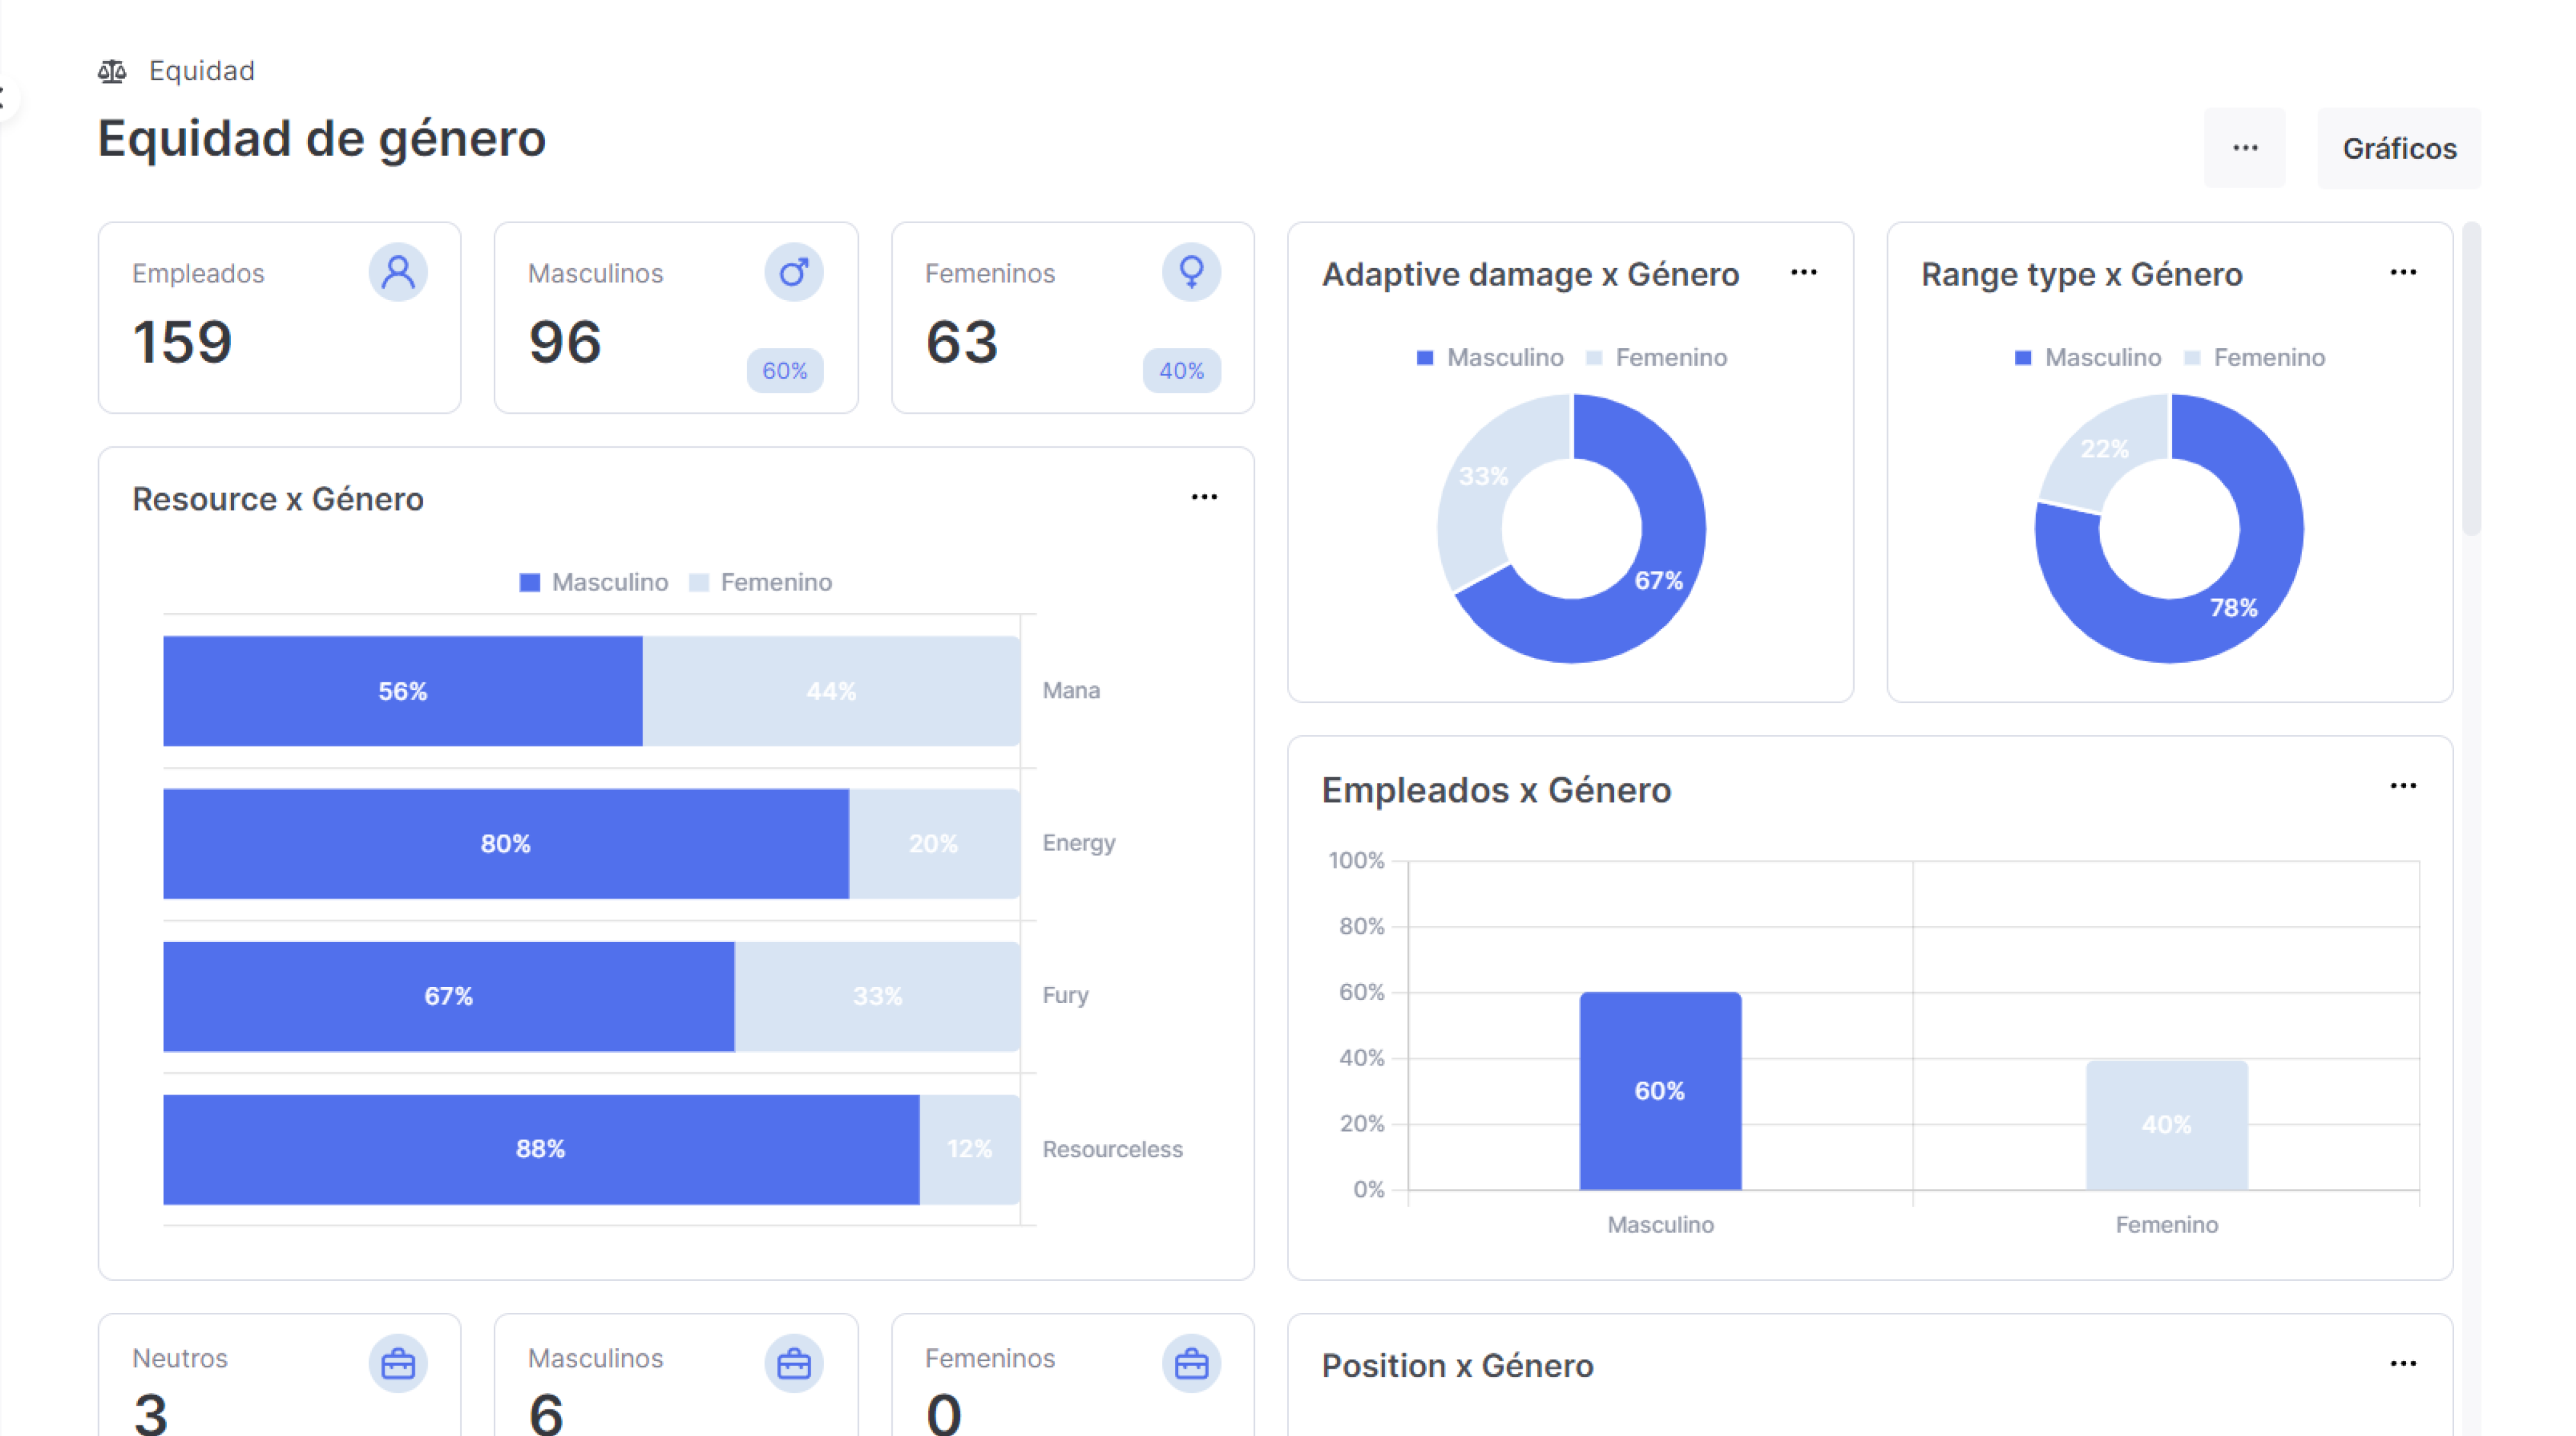Click the Empleados person icon

pos(398,272)
